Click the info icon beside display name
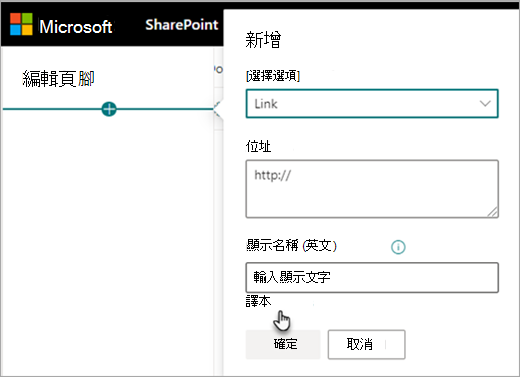Screen dimensions: 520x377 tap(398, 247)
